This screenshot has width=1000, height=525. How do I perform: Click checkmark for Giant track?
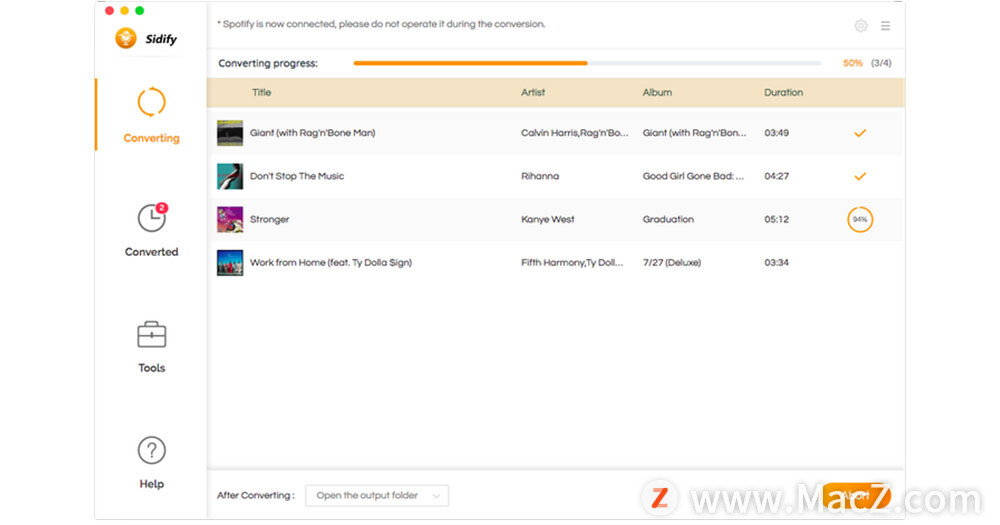coord(860,133)
